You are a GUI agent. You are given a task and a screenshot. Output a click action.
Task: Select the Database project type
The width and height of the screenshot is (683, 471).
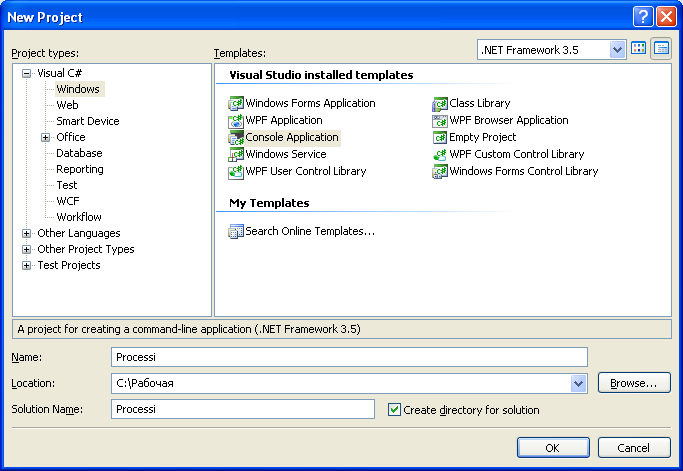[79, 153]
